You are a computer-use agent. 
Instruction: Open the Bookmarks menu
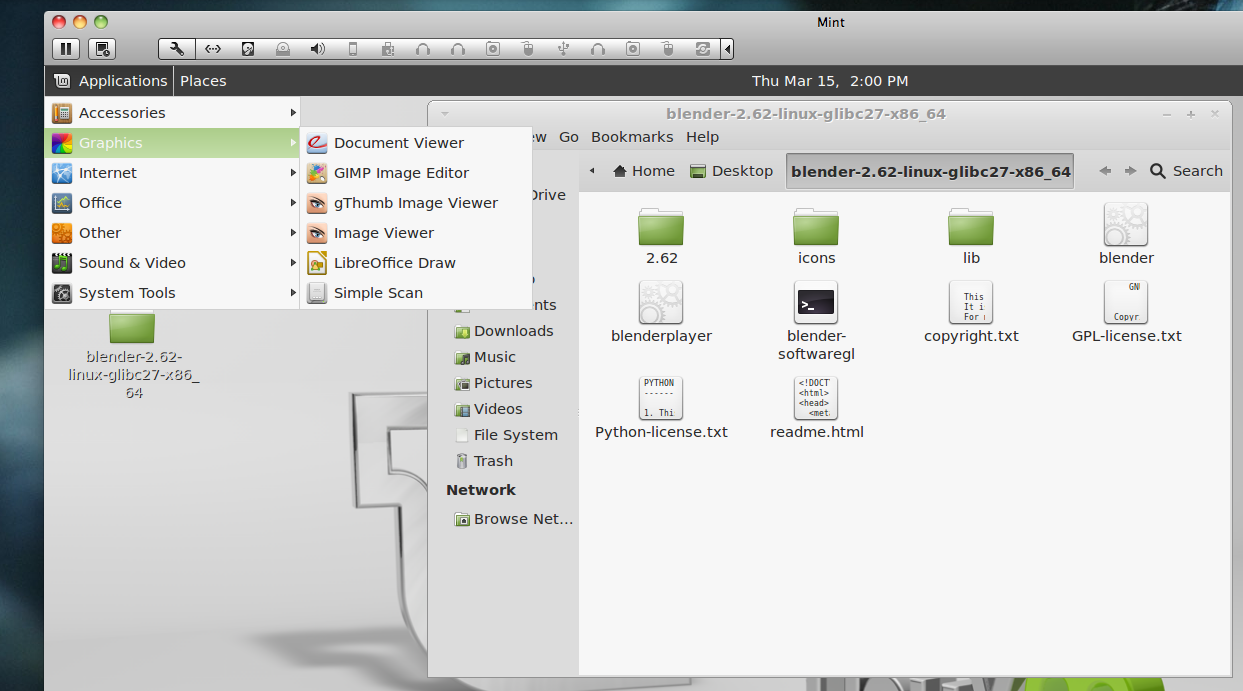click(x=632, y=137)
